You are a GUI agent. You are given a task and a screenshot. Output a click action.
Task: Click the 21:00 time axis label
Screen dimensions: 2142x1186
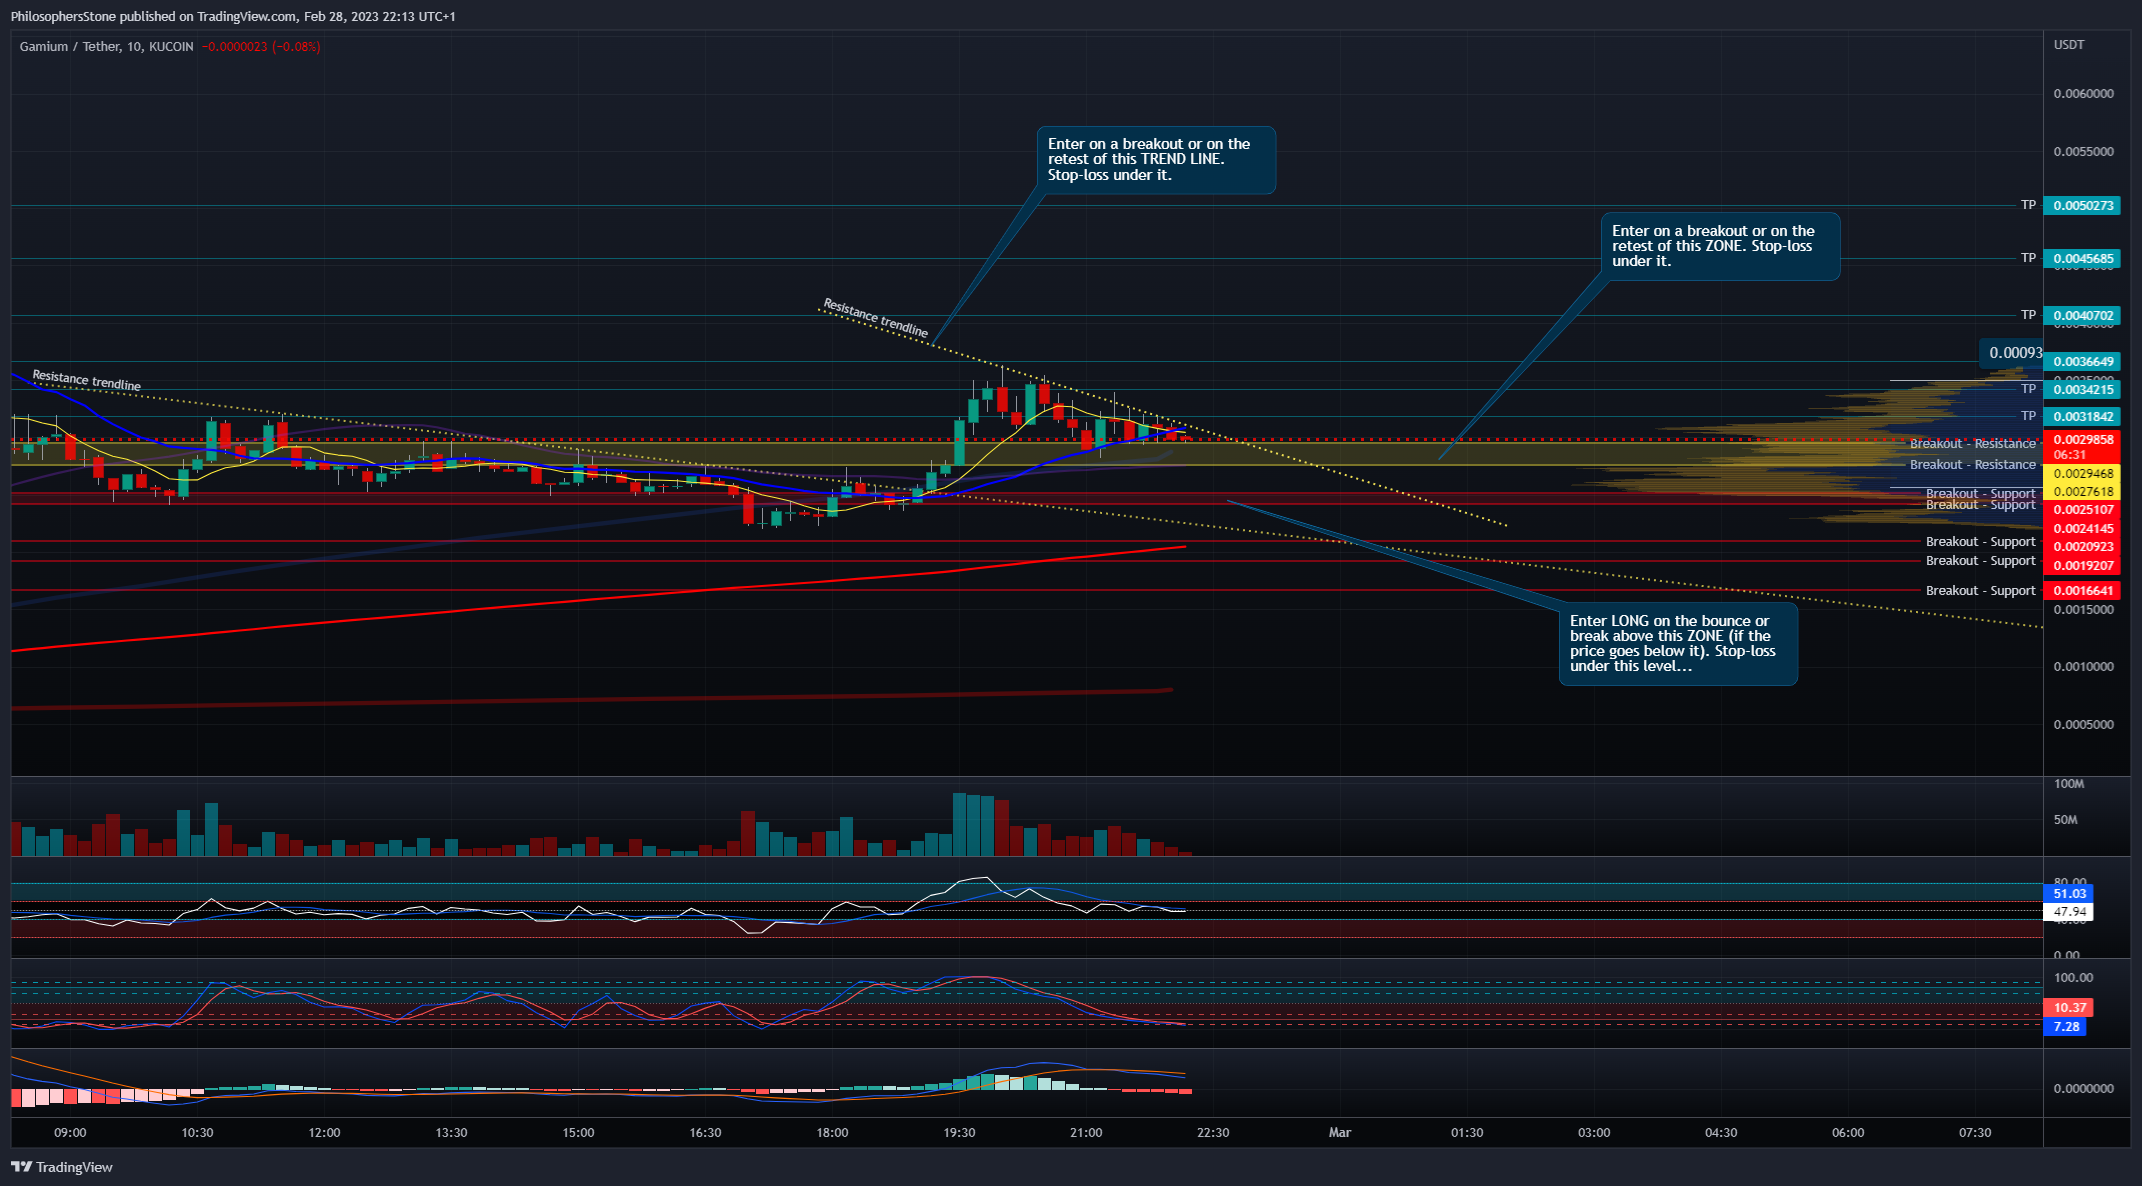tap(1086, 1133)
